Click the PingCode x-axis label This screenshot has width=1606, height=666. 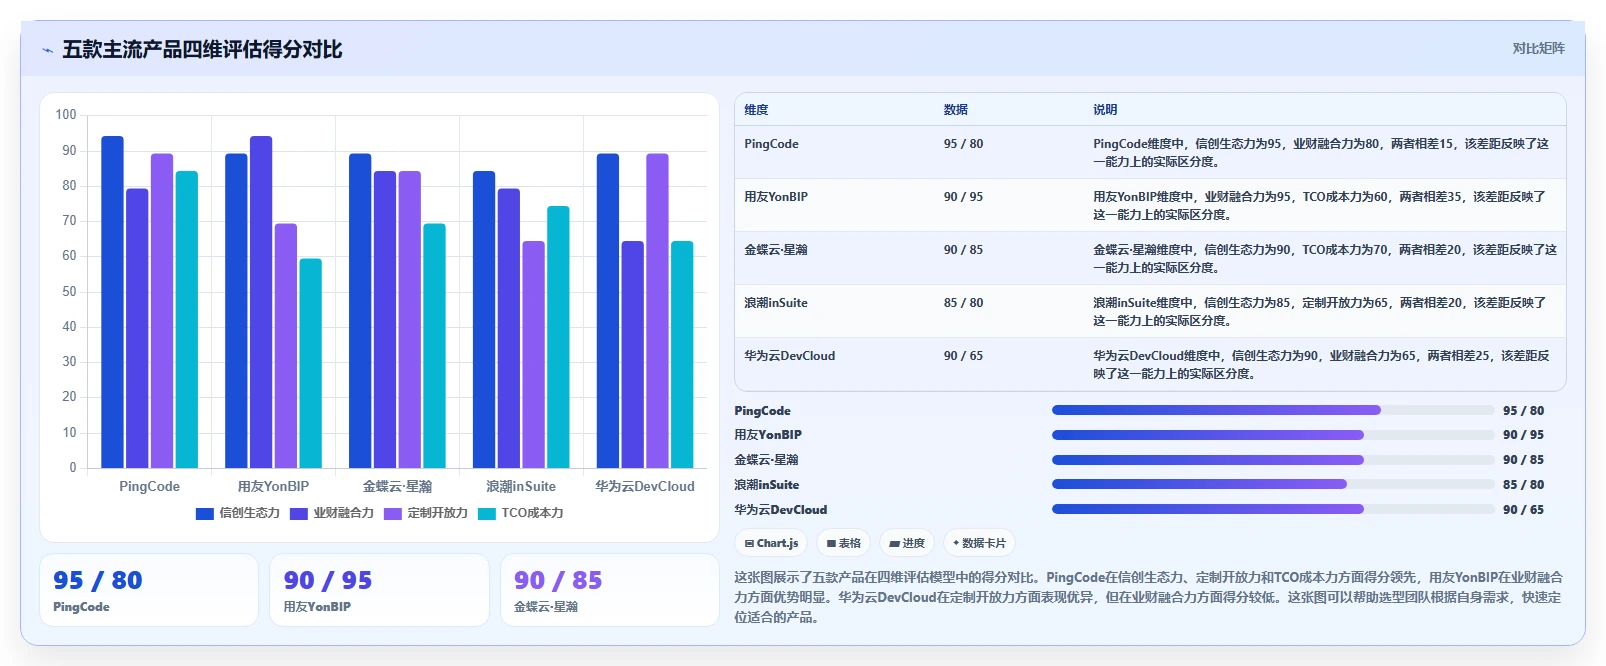tap(149, 486)
